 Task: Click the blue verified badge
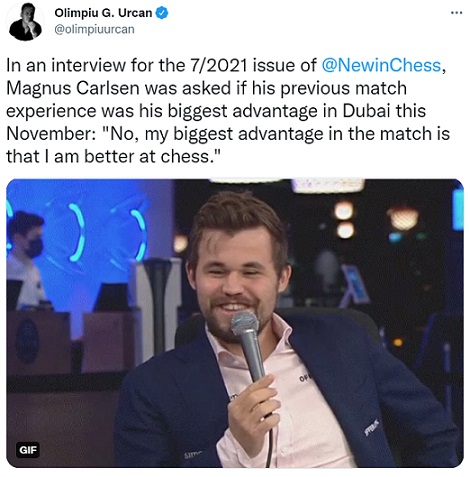(162, 13)
